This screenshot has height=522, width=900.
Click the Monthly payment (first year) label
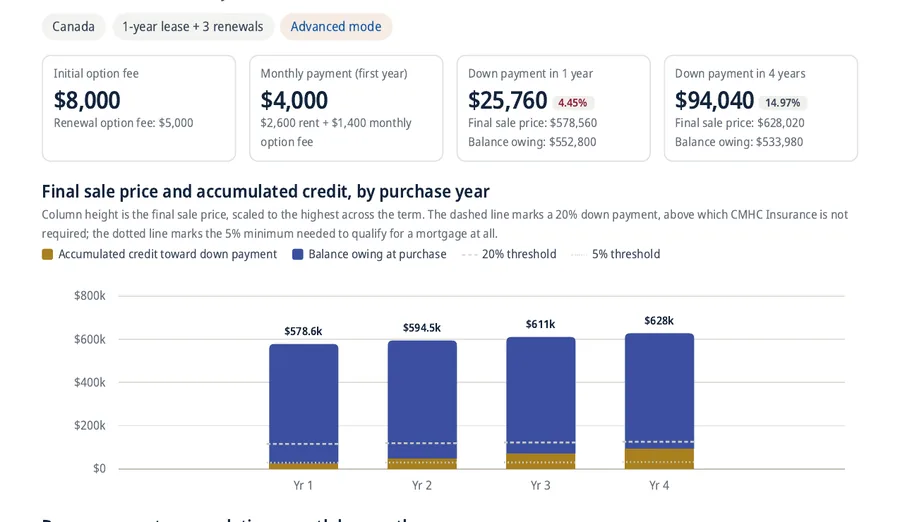334,74
